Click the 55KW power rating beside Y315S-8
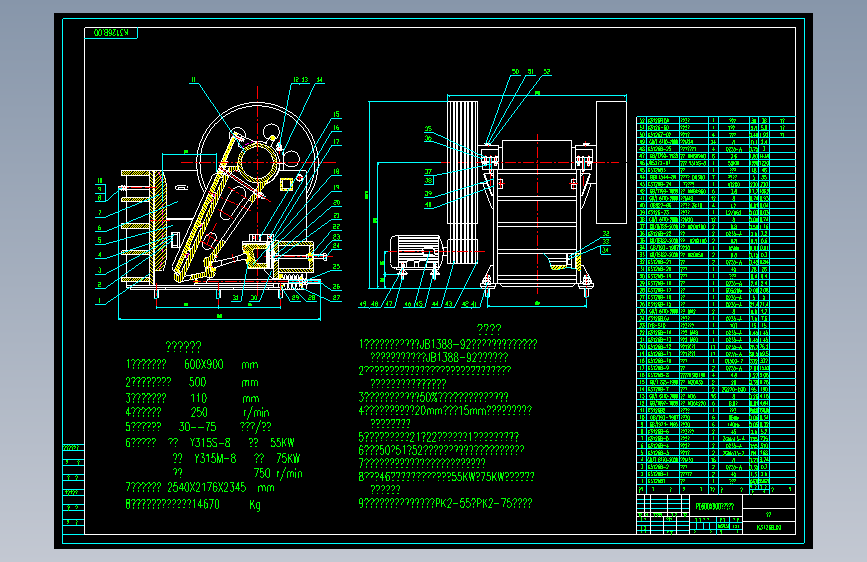Image resolution: width=867 pixels, height=562 pixels. [283, 443]
